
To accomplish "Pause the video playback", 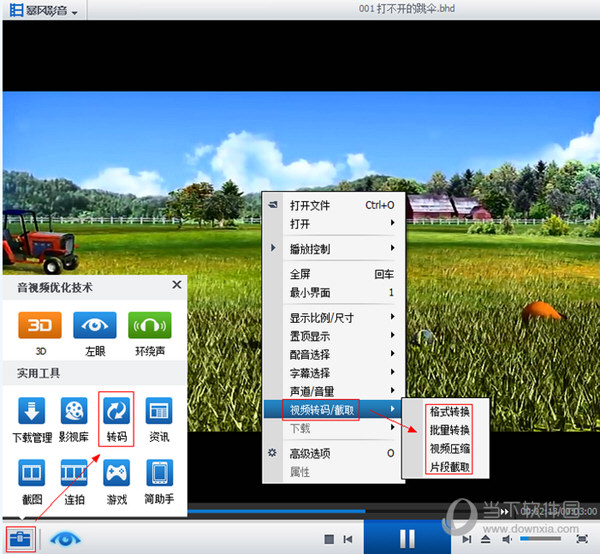I will click(407, 537).
